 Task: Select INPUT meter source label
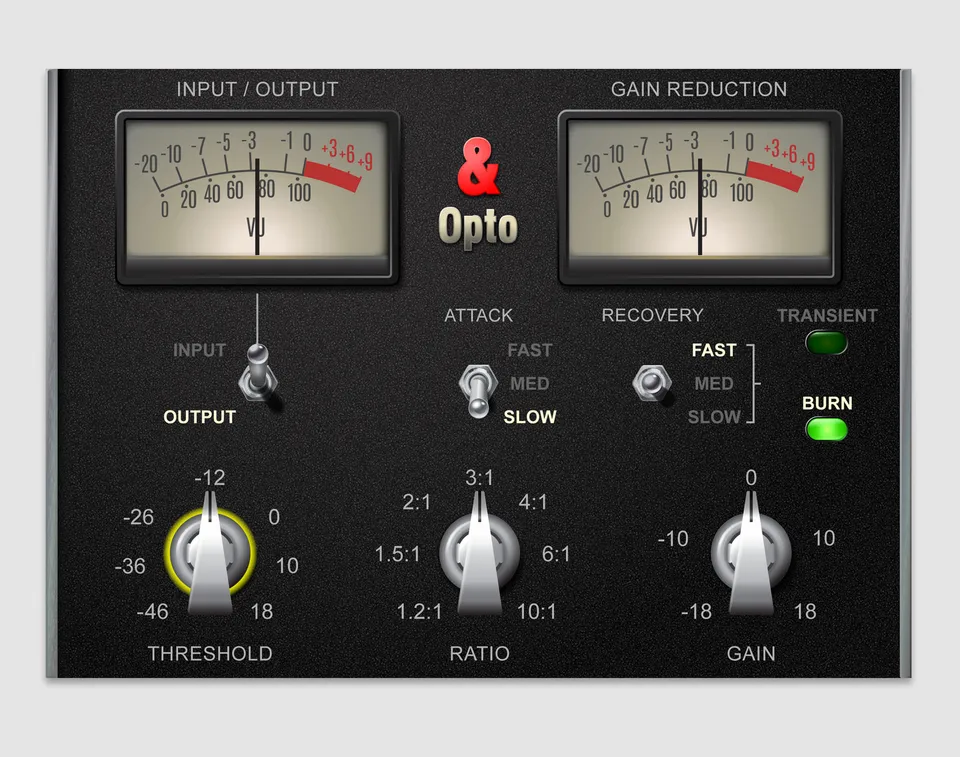pos(200,350)
